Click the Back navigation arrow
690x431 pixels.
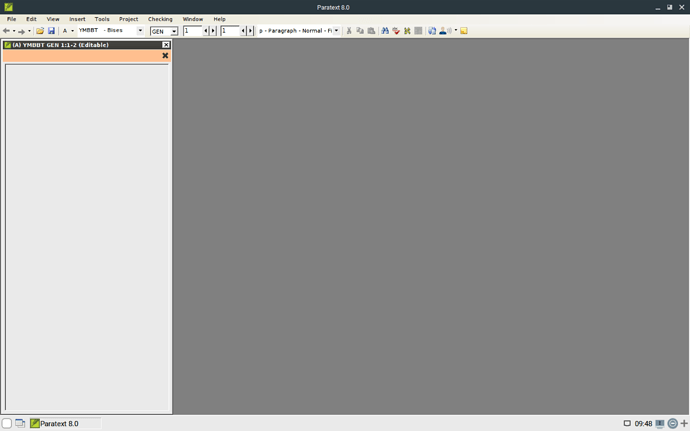coord(6,31)
